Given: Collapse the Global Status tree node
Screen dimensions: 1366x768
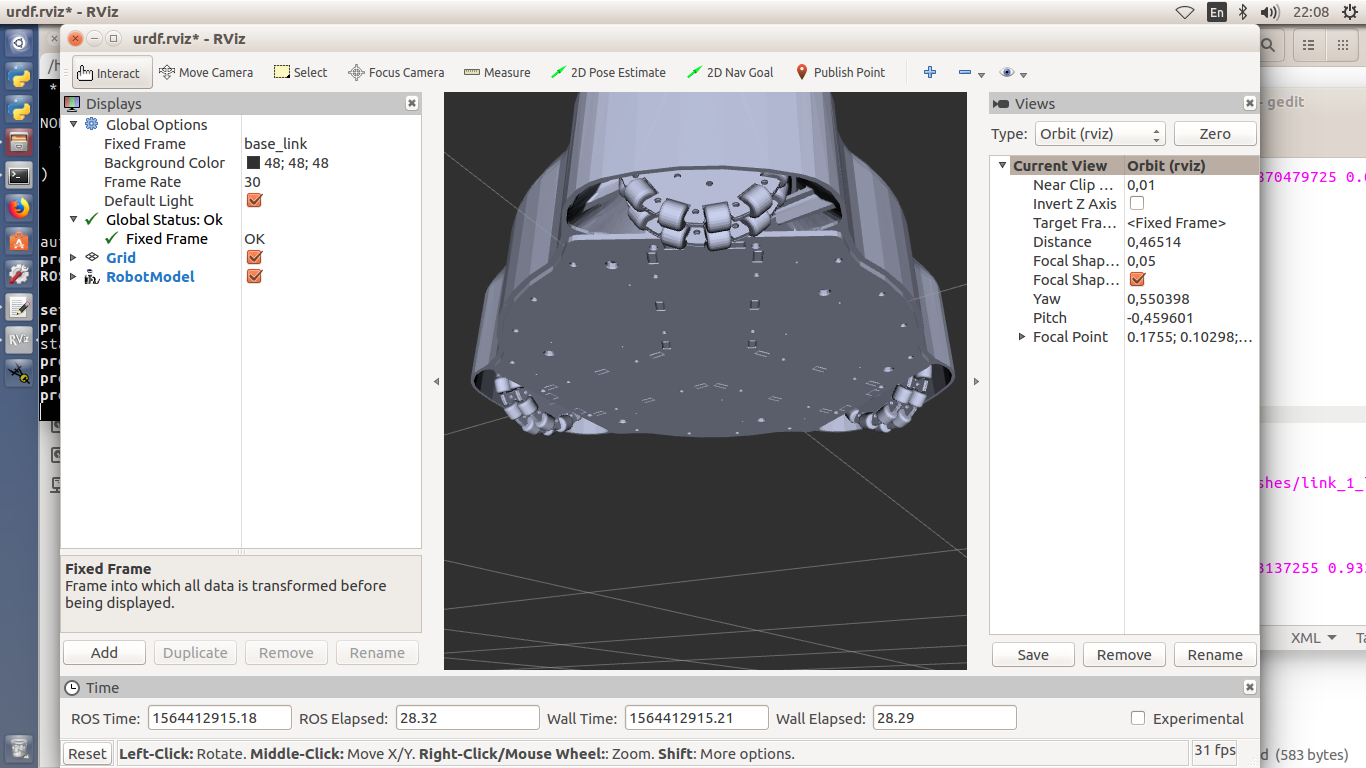Looking at the screenshot, I should pyautogui.click(x=73, y=219).
